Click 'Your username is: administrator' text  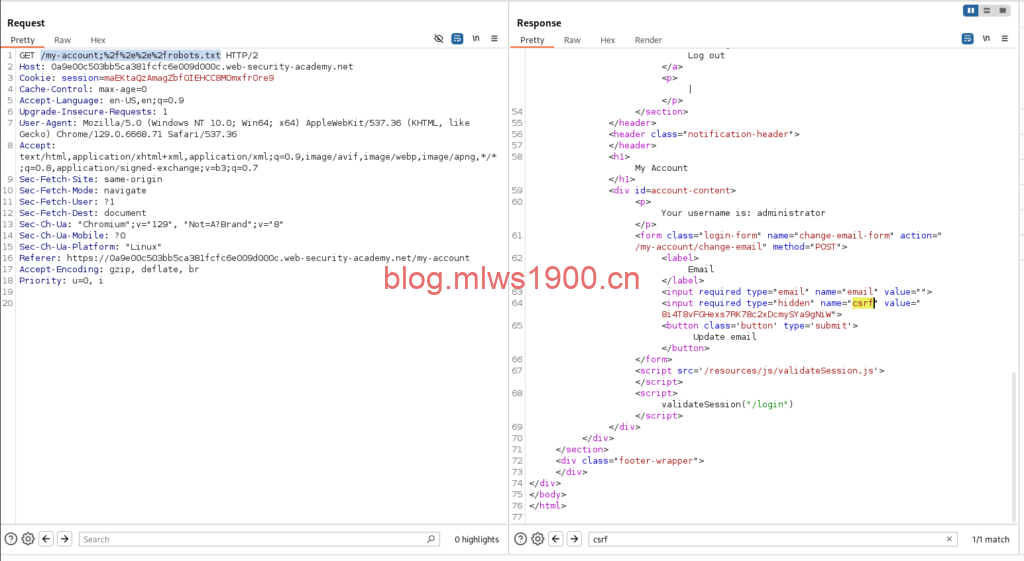(x=743, y=213)
